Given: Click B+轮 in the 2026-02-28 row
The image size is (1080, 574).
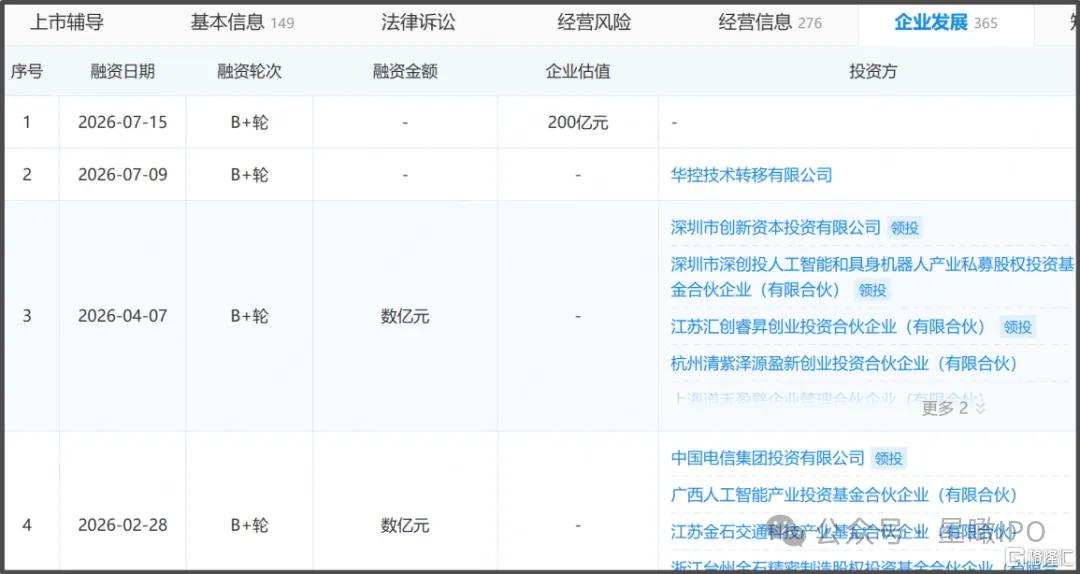Looking at the screenshot, I should click(249, 526).
